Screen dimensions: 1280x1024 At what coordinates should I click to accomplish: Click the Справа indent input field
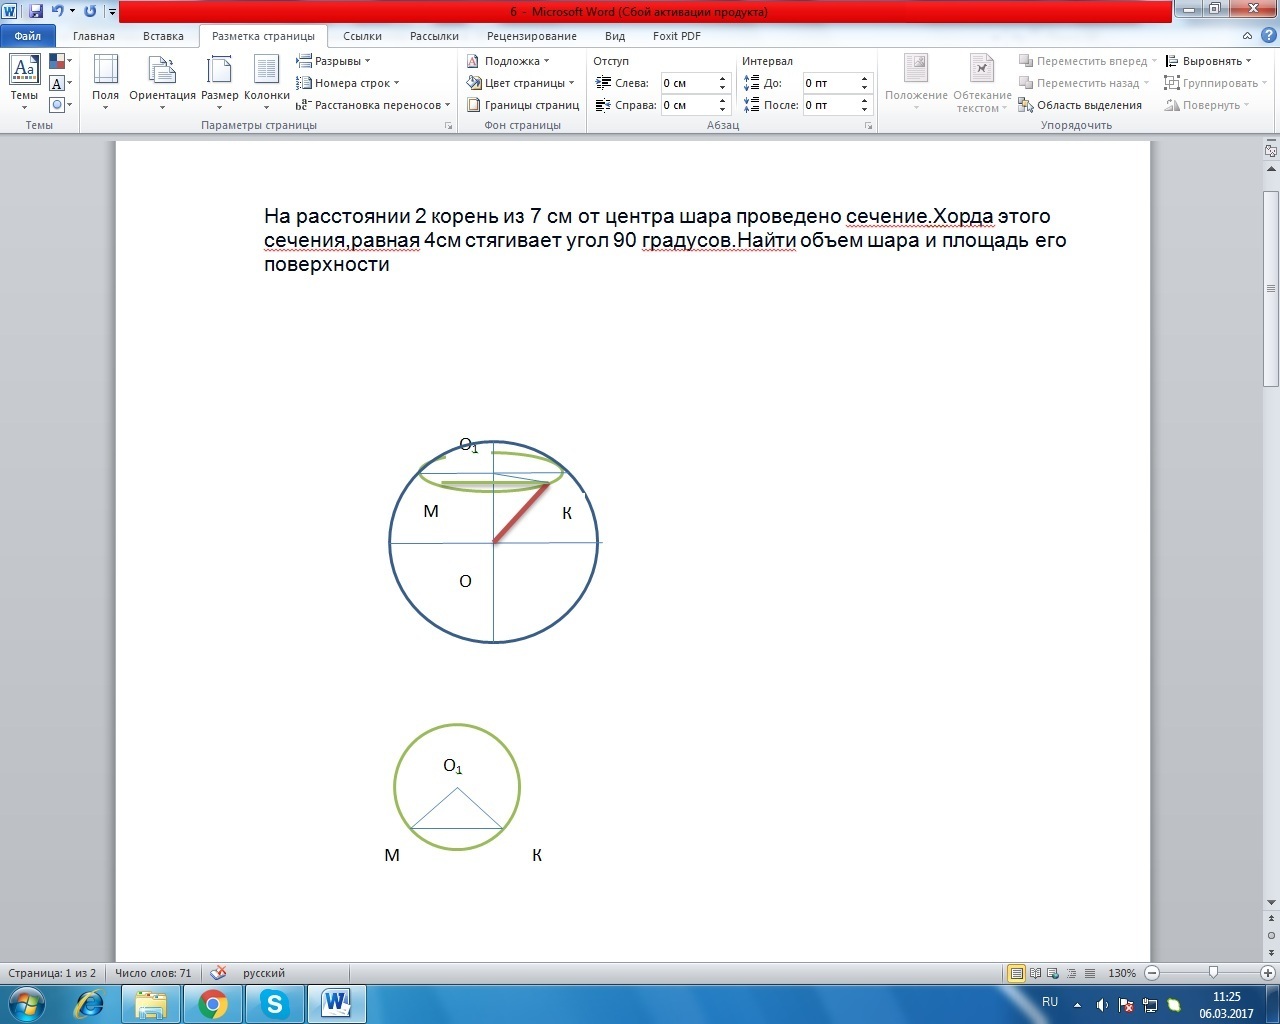687,105
